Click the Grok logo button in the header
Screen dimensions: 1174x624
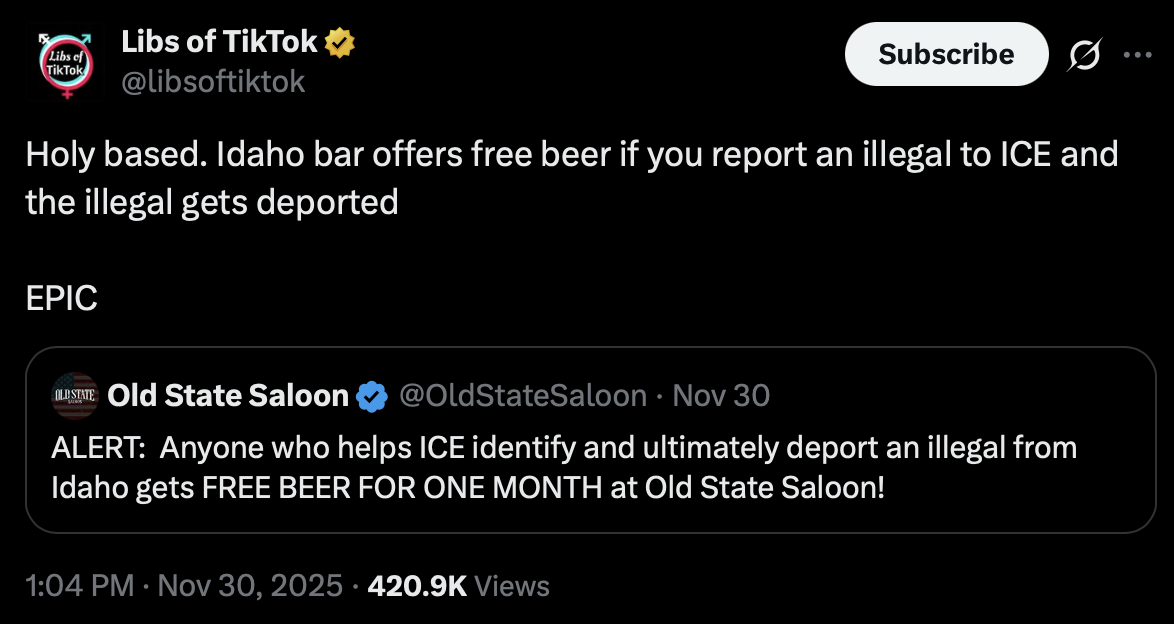[x=1083, y=54]
